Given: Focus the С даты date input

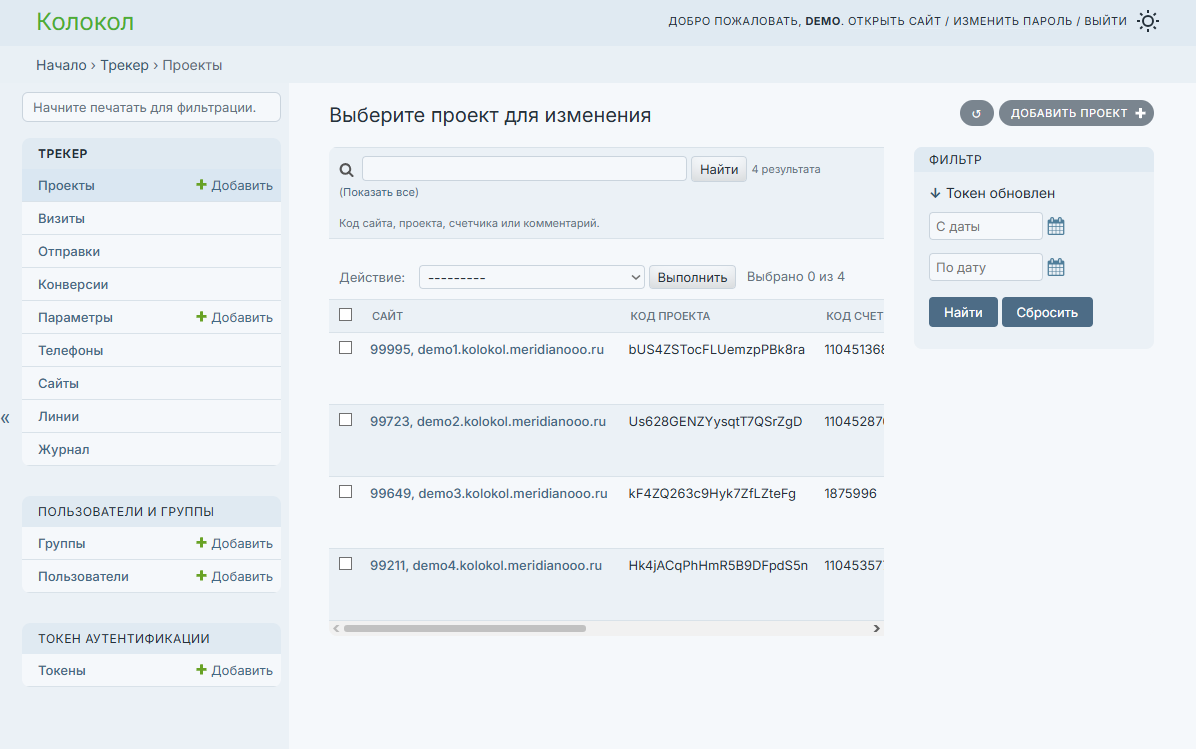Looking at the screenshot, I should tap(985, 227).
